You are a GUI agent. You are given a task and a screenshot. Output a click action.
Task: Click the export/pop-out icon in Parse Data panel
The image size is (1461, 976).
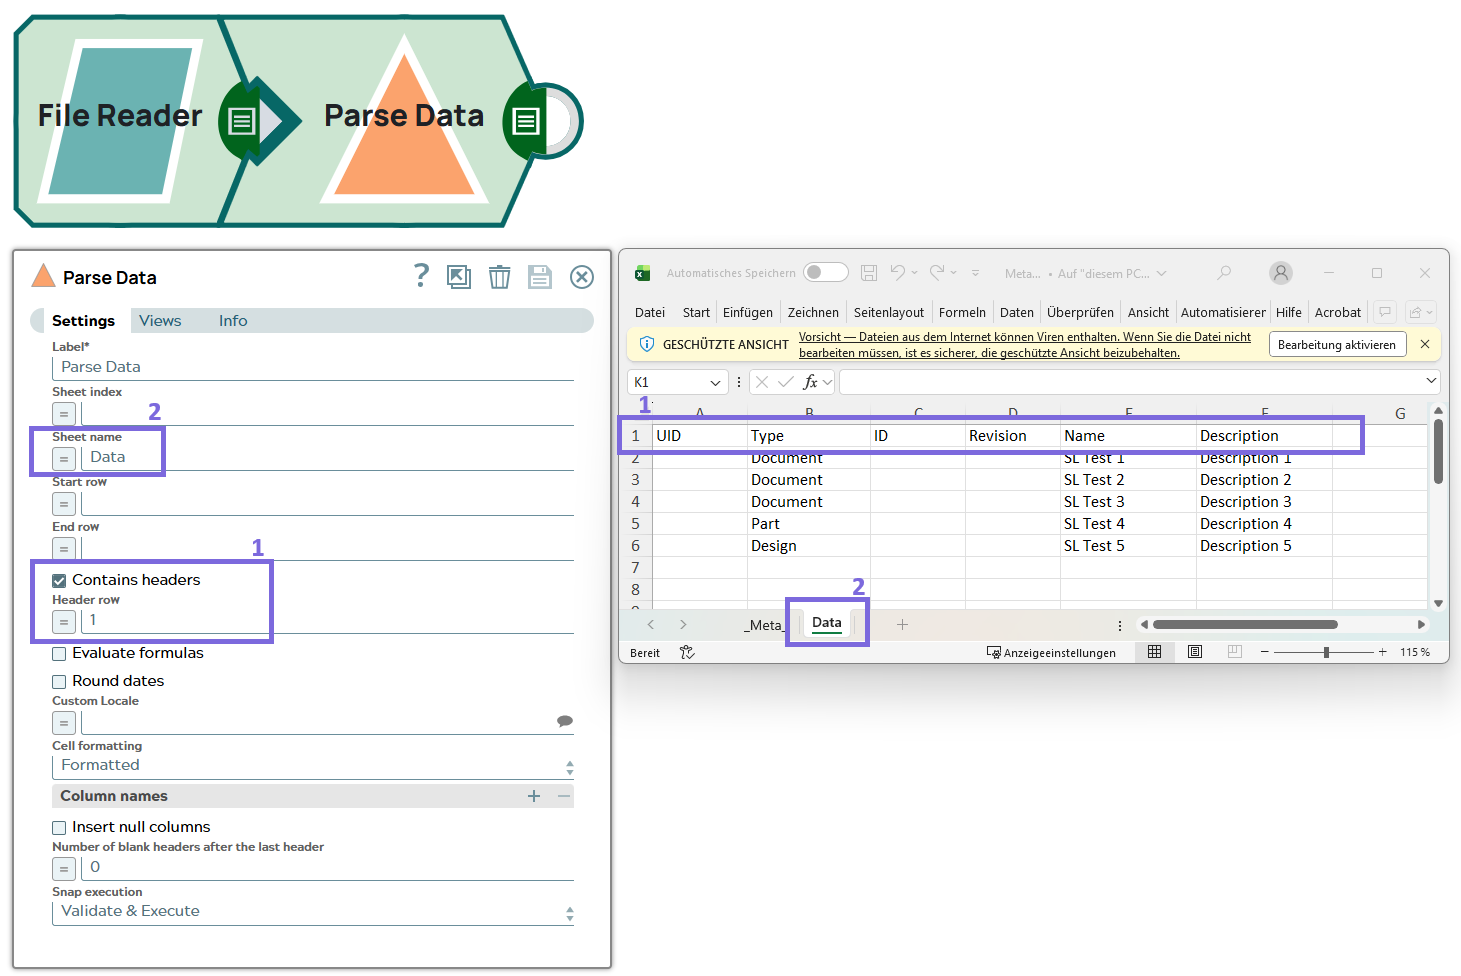[459, 277]
